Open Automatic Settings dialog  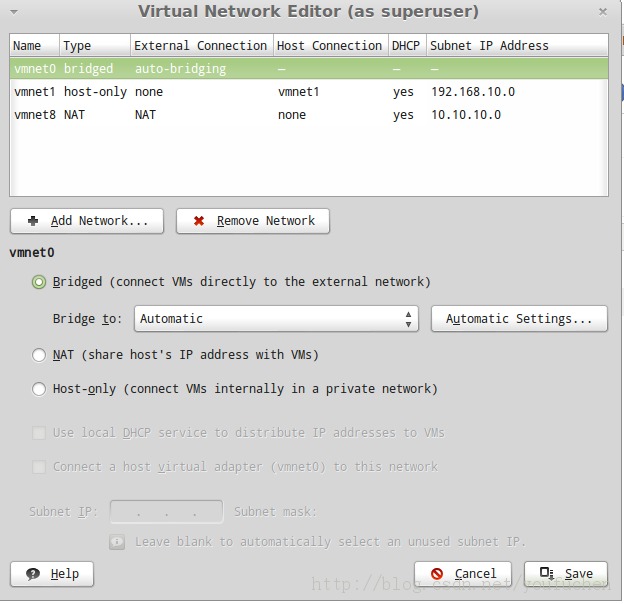[519, 319]
